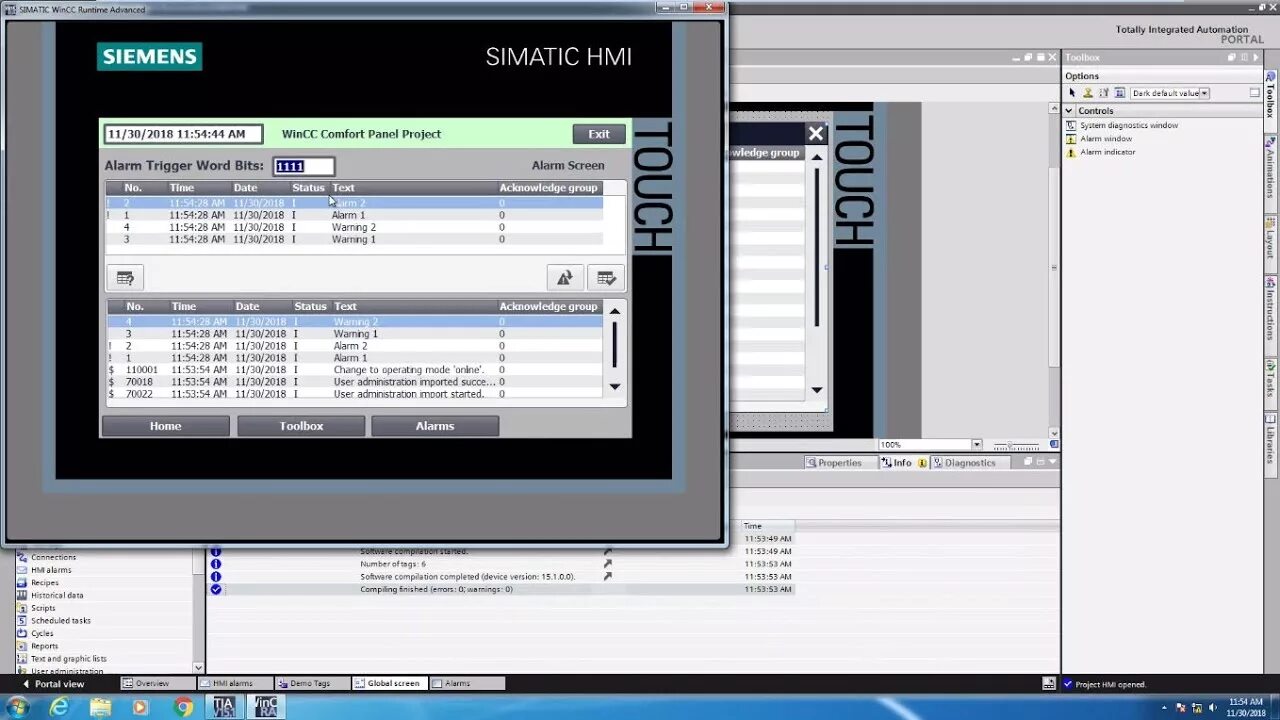Select the Alarm 2 row in upper alarm list

355,203
